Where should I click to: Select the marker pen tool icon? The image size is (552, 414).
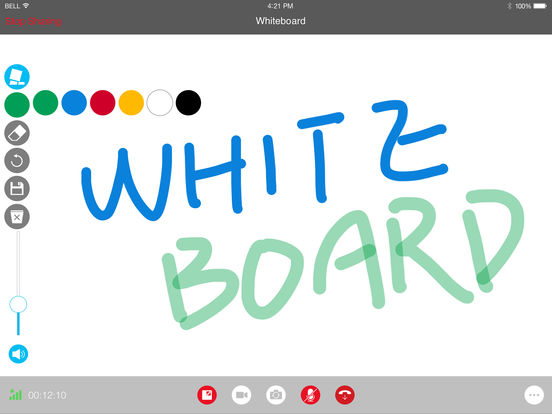click(17, 76)
